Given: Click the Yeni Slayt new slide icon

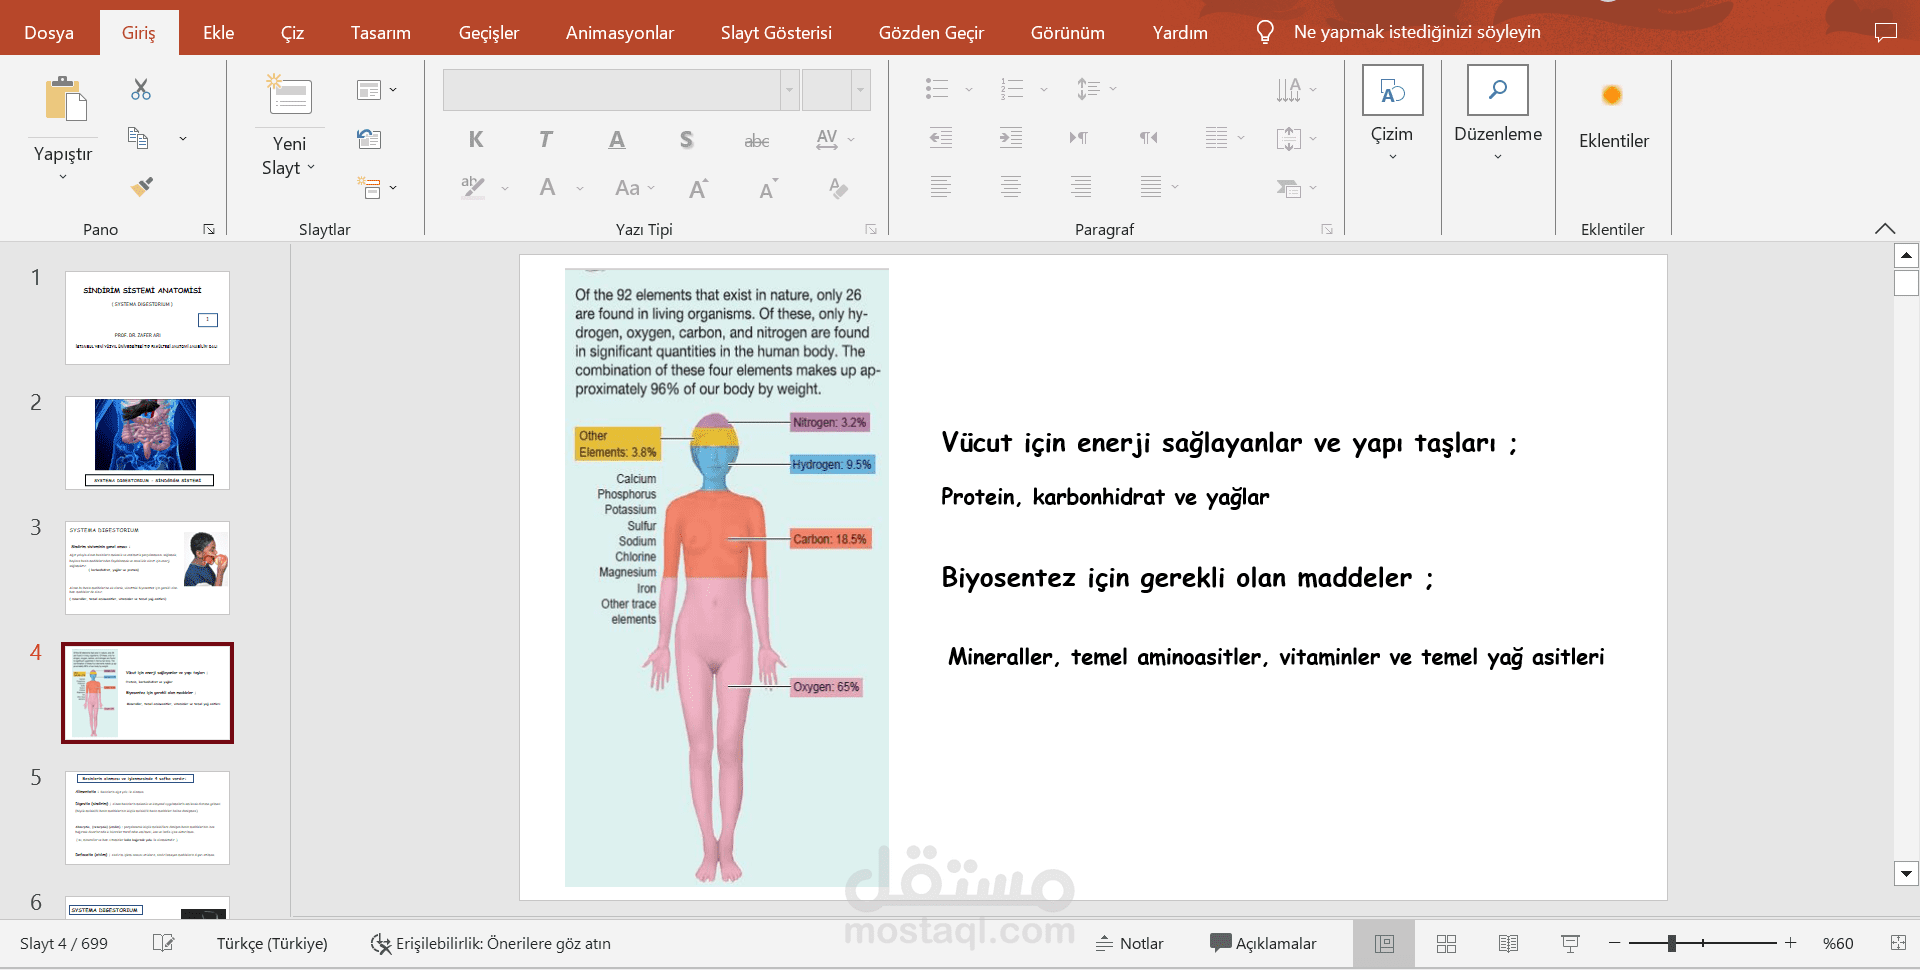Looking at the screenshot, I should point(290,95).
